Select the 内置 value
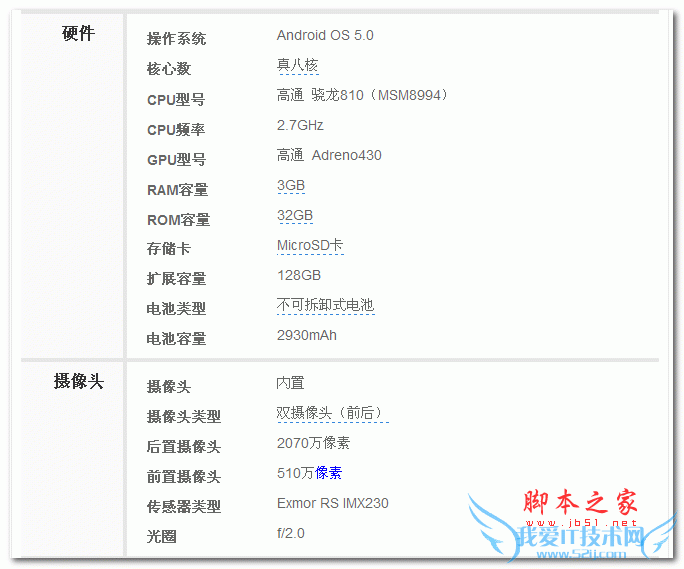The height and width of the screenshot is (569, 684). coord(291,383)
